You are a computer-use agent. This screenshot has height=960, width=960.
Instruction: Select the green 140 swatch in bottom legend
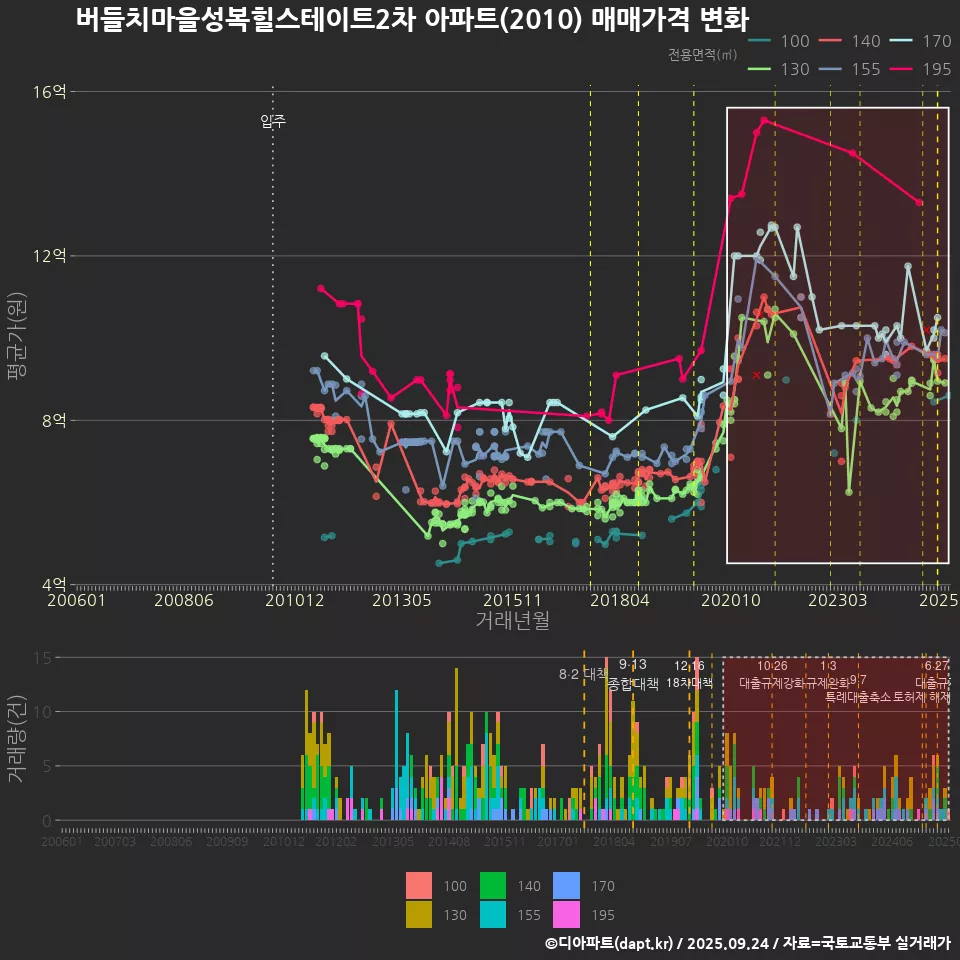(x=493, y=886)
